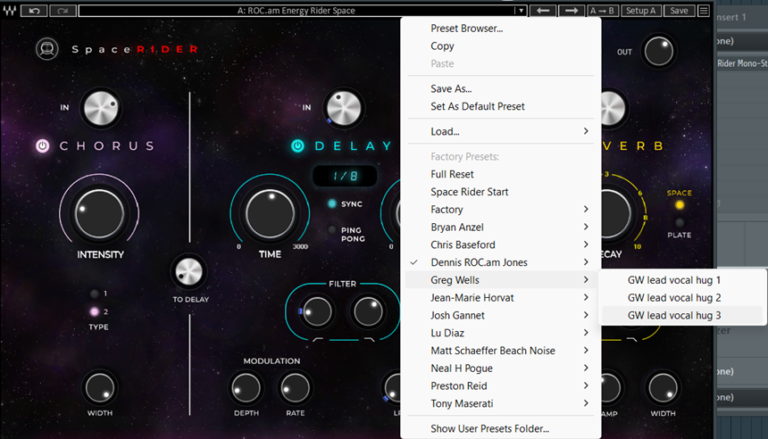The image size is (768, 439).
Task: Select GW lead vocal hug 1
Action: pyautogui.click(x=682, y=280)
